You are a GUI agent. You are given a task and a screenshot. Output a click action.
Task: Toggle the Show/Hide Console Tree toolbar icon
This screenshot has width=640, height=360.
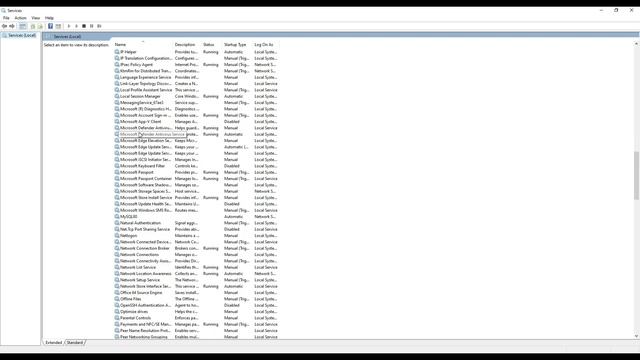click(x=22, y=26)
